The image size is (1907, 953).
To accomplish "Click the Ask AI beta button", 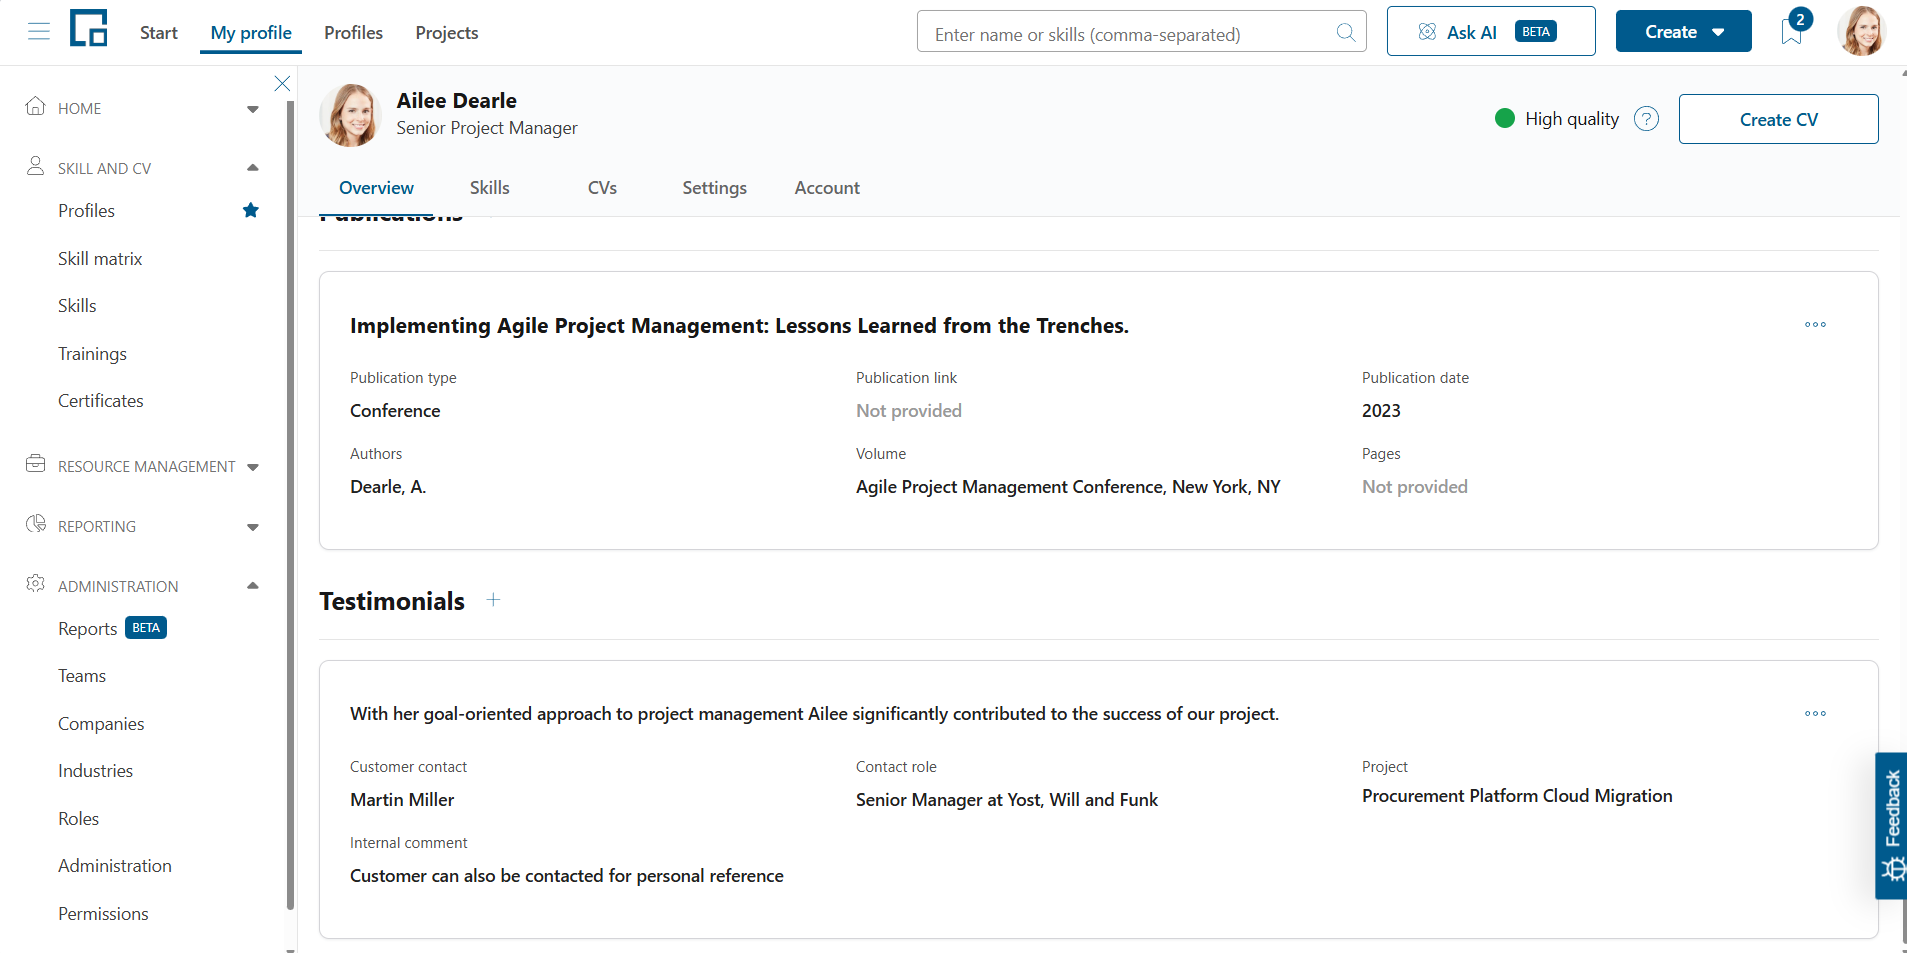I will tap(1490, 32).
